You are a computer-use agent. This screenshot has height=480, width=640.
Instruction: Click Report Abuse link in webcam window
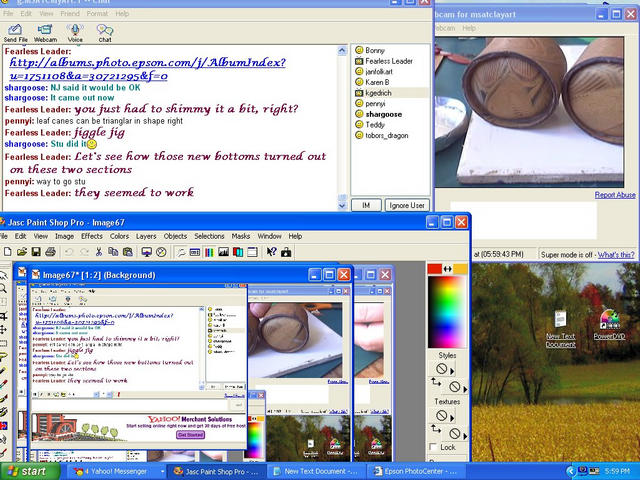coord(615,195)
